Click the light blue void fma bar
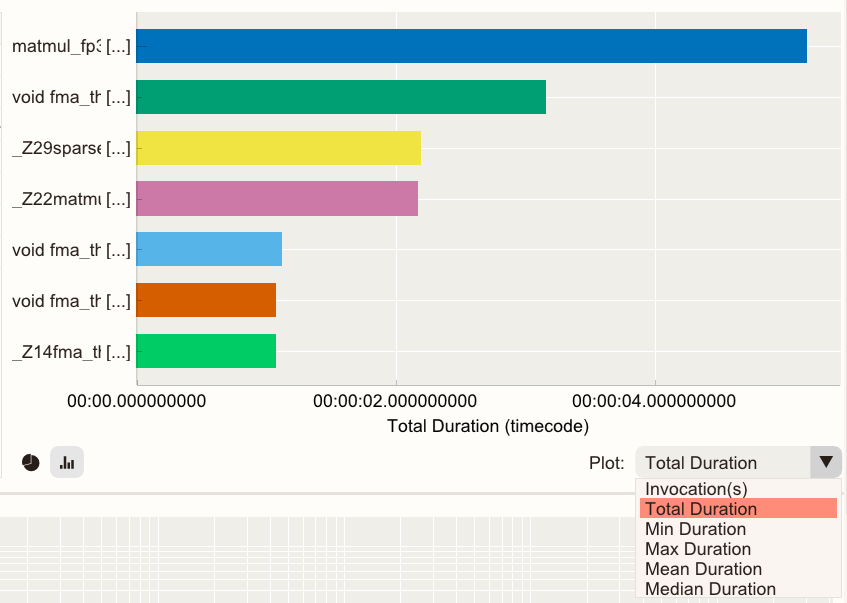 [209, 249]
